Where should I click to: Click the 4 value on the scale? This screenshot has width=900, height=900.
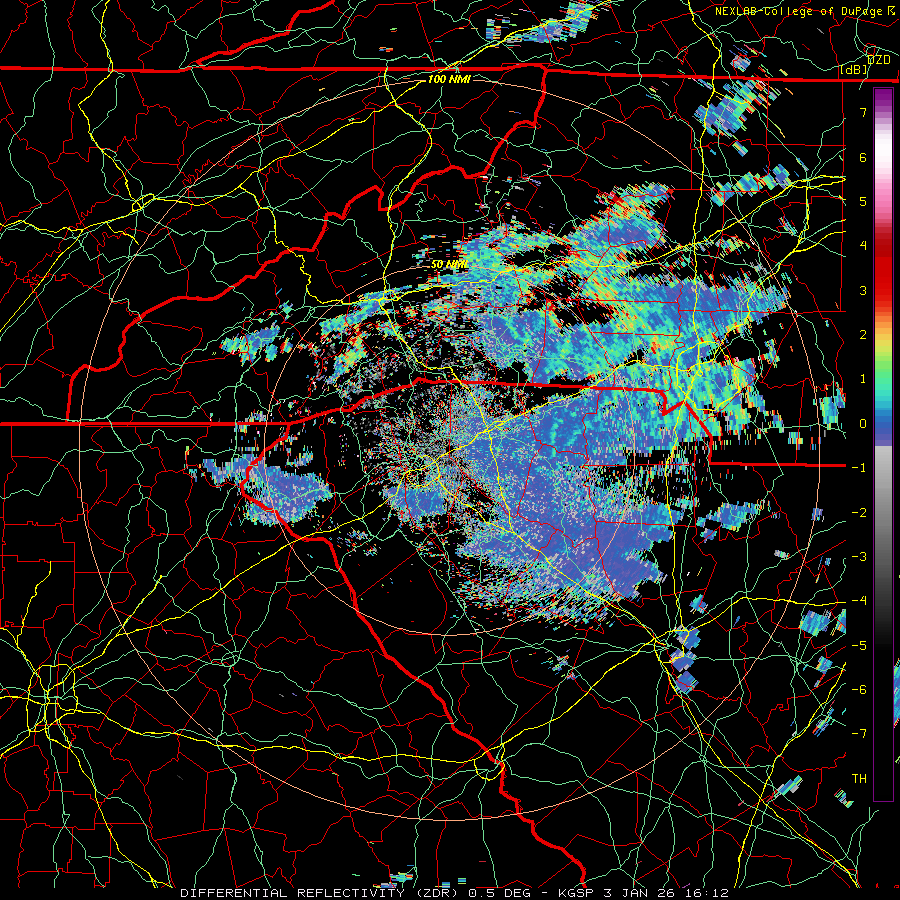point(862,246)
